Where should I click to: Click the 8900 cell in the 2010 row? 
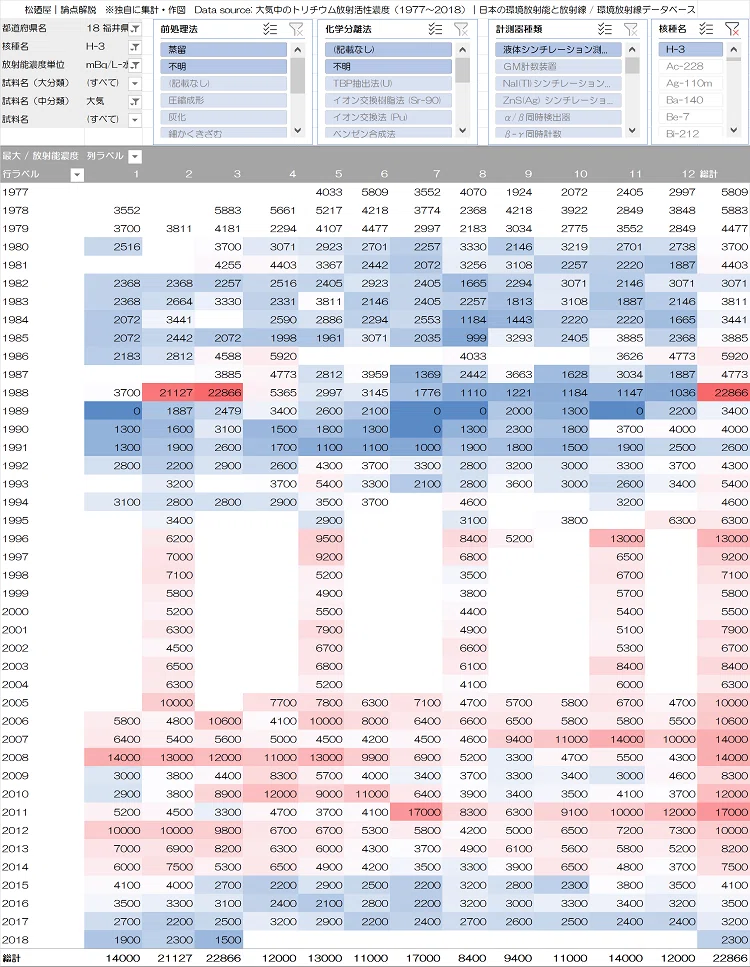tap(219, 794)
